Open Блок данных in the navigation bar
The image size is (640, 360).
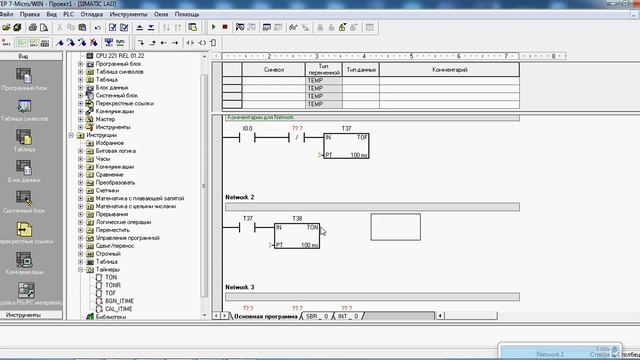pyautogui.click(x=24, y=171)
